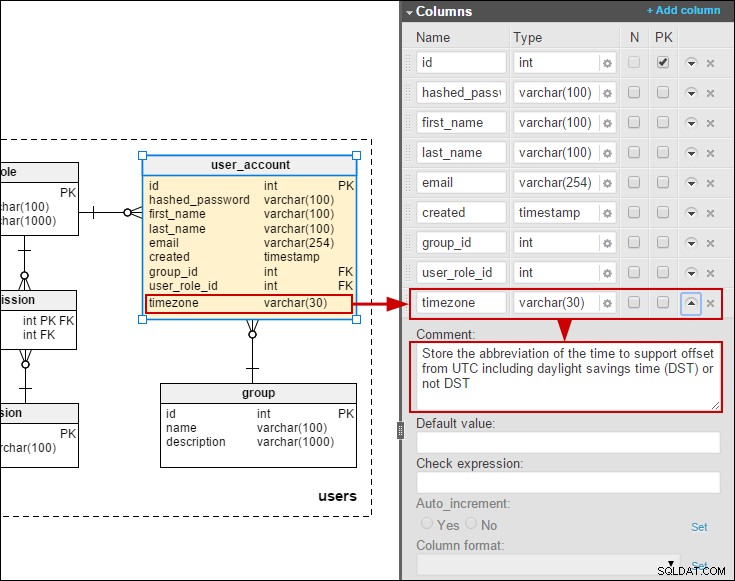Image resolution: width=735 pixels, height=581 pixels.
Task: Open type settings gear for first_name column
Action: [607, 123]
